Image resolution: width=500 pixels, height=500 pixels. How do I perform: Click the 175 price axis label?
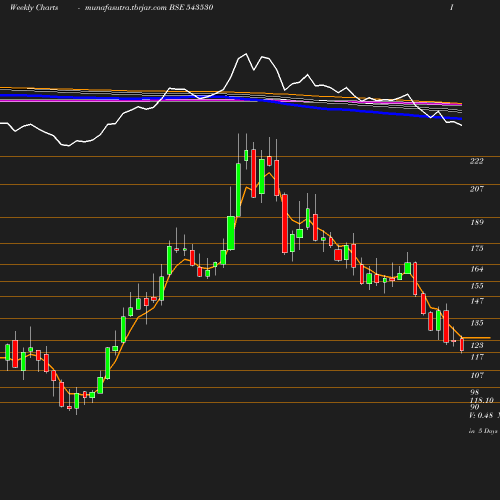477,248
